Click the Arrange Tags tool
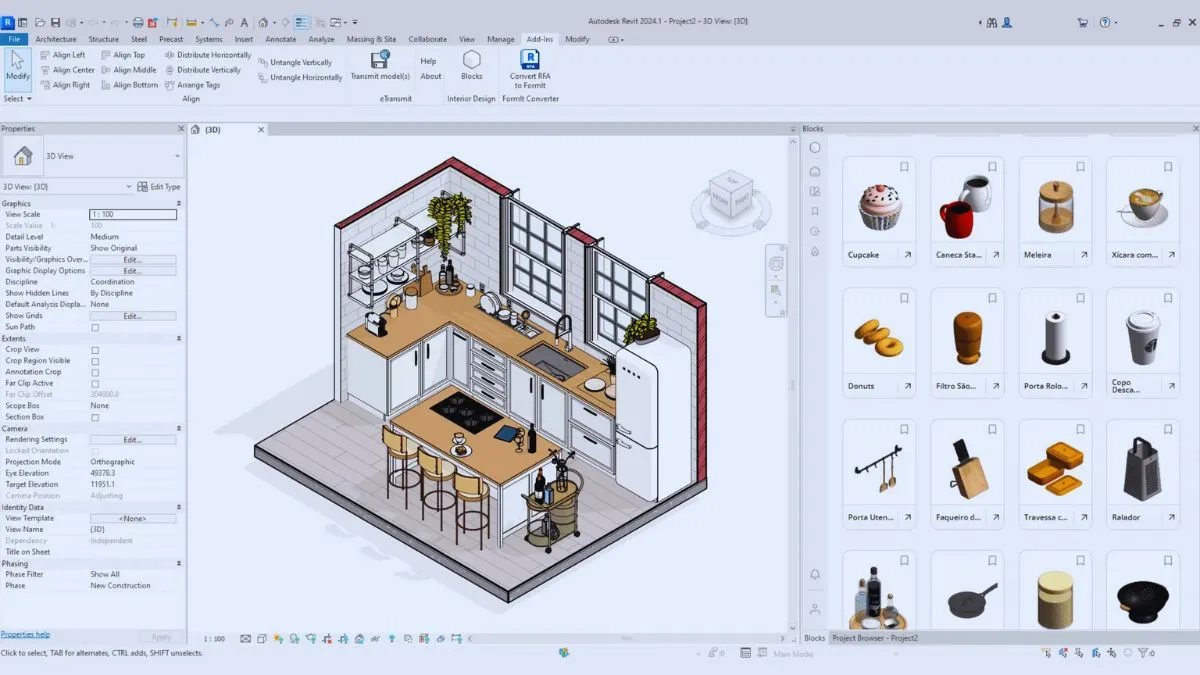The image size is (1200, 675). click(191, 85)
